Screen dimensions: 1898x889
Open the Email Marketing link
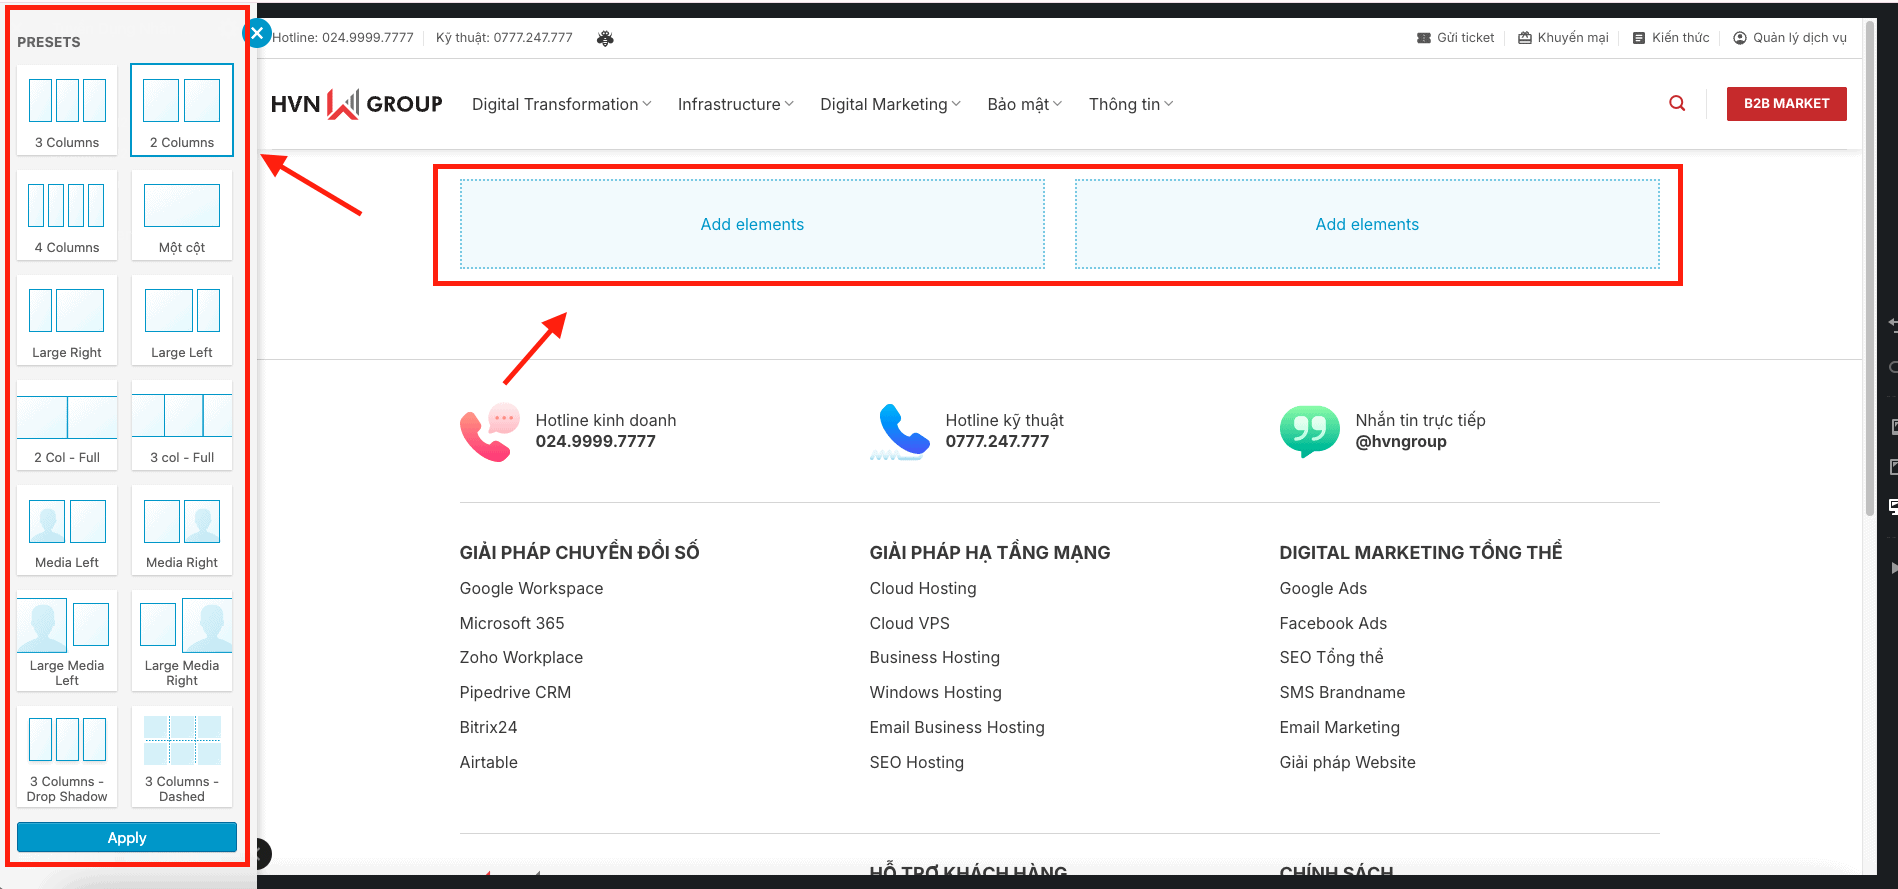click(1340, 727)
